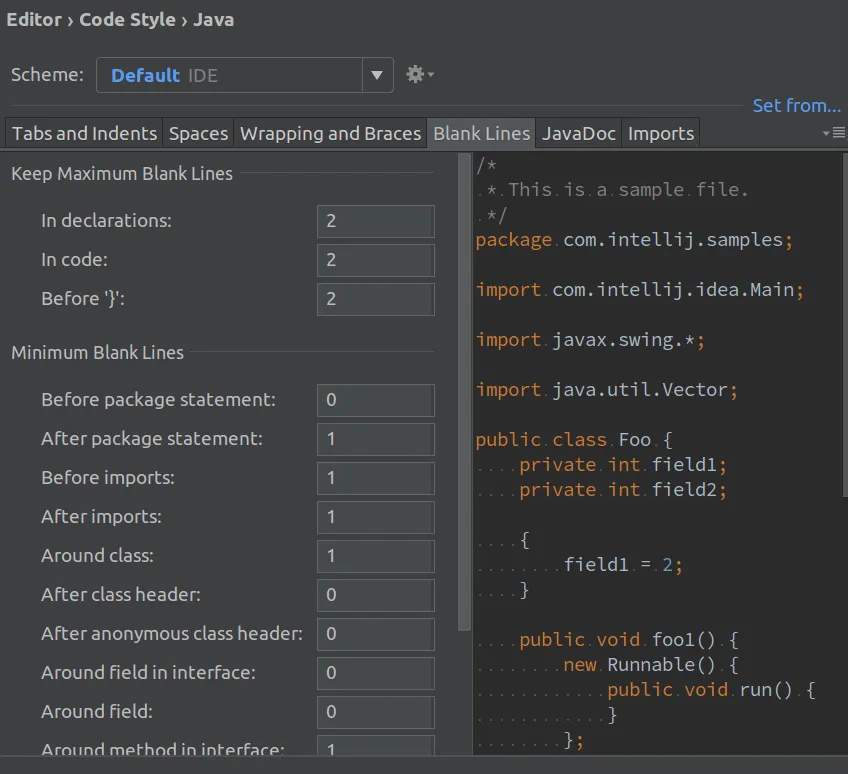Image resolution: width=848 pixels, height=774 pixels.
Task: Click 'import javax.swing.*;' line
Action: pyautogui.click(x=590, y=340)
